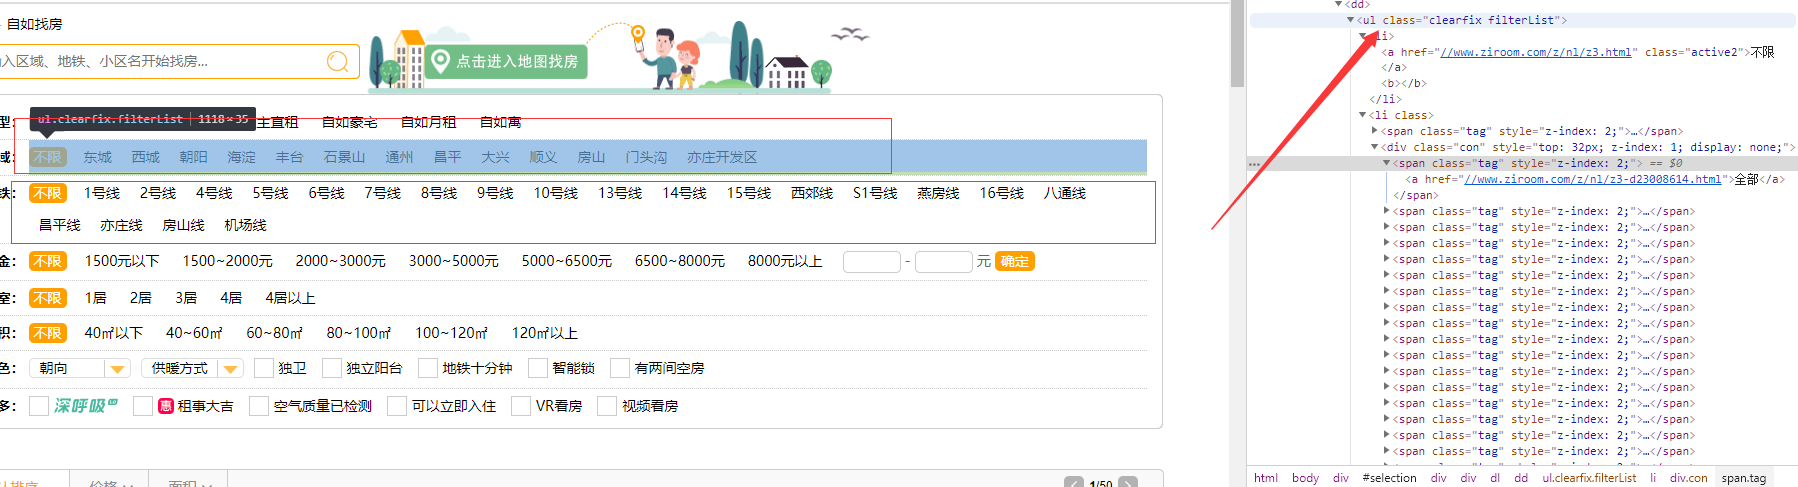Open the 朝向 dropdown
The image size is (1798, 487).
point(80,368)
